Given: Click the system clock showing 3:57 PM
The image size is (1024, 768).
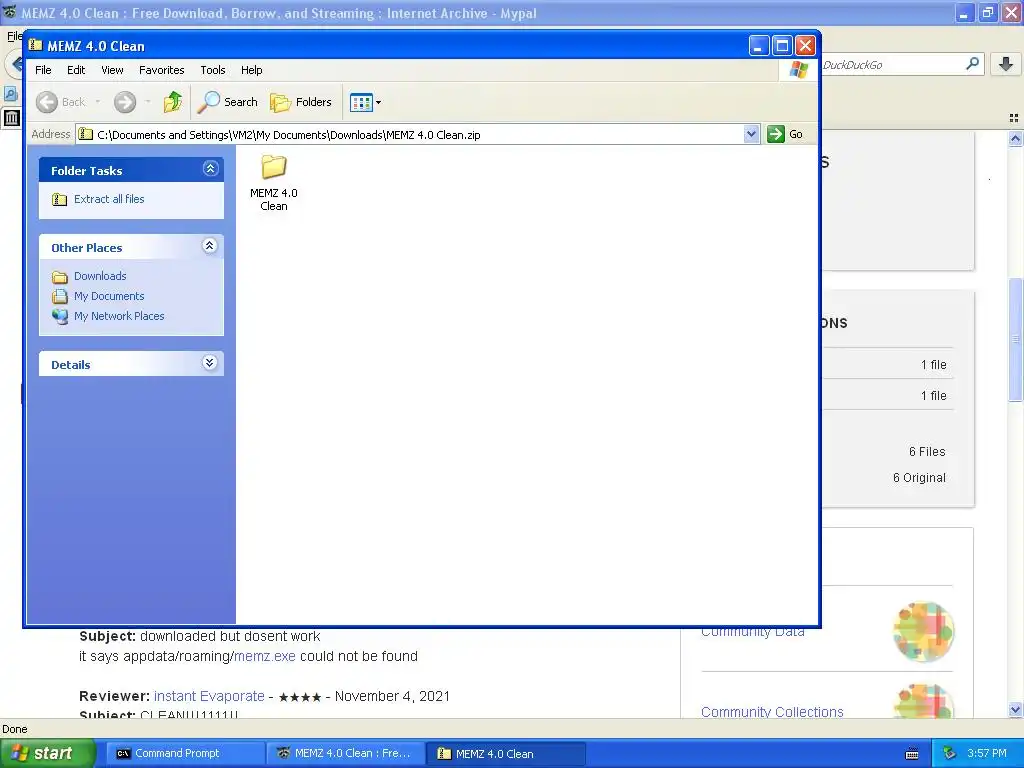Looking at the screenshot, I should tap(987, 754).
